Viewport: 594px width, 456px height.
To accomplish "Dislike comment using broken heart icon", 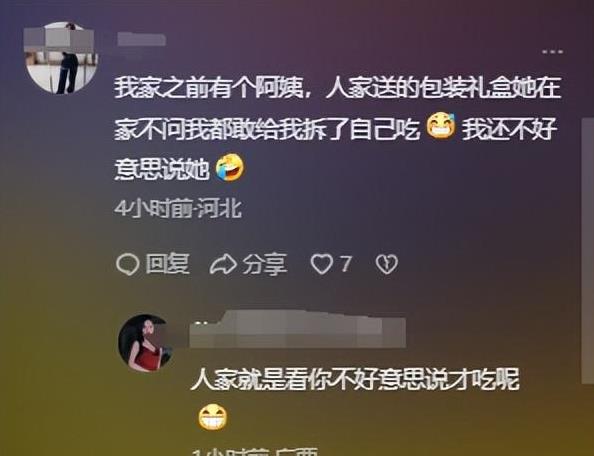I will (386, 264).
